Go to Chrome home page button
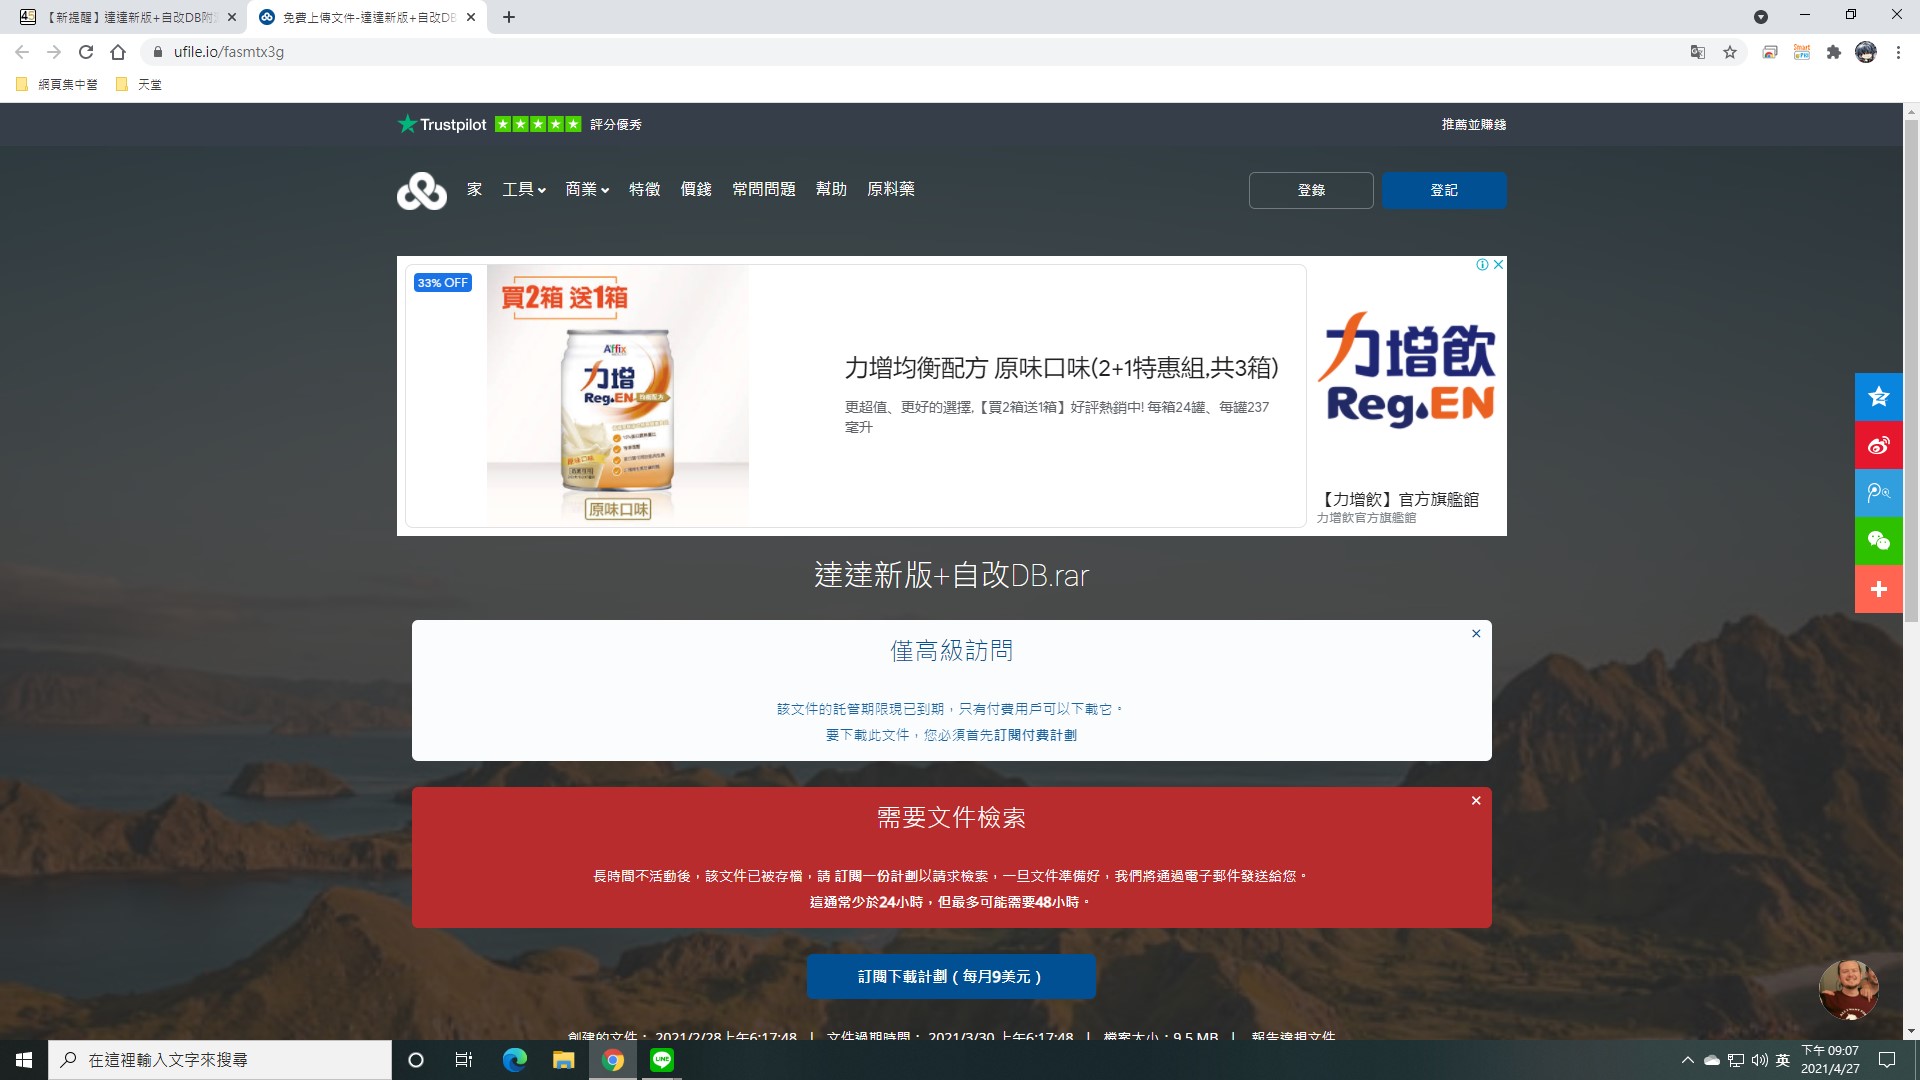Screen dimensions: 1920x1080 coord(118,52)
